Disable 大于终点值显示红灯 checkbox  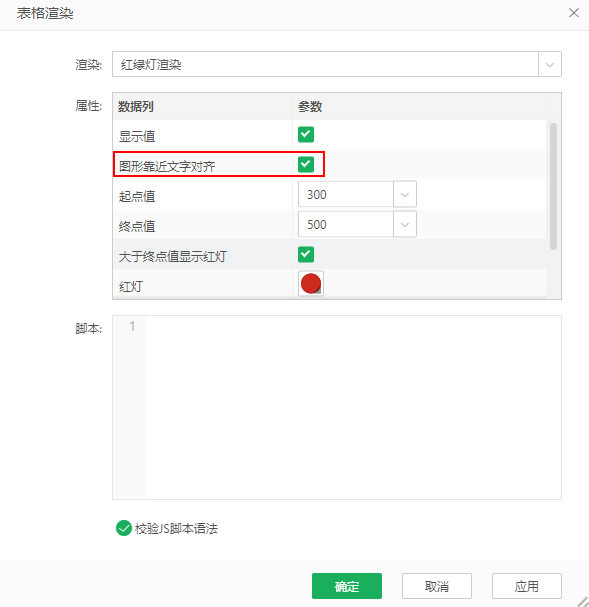[x=306, y=254]
